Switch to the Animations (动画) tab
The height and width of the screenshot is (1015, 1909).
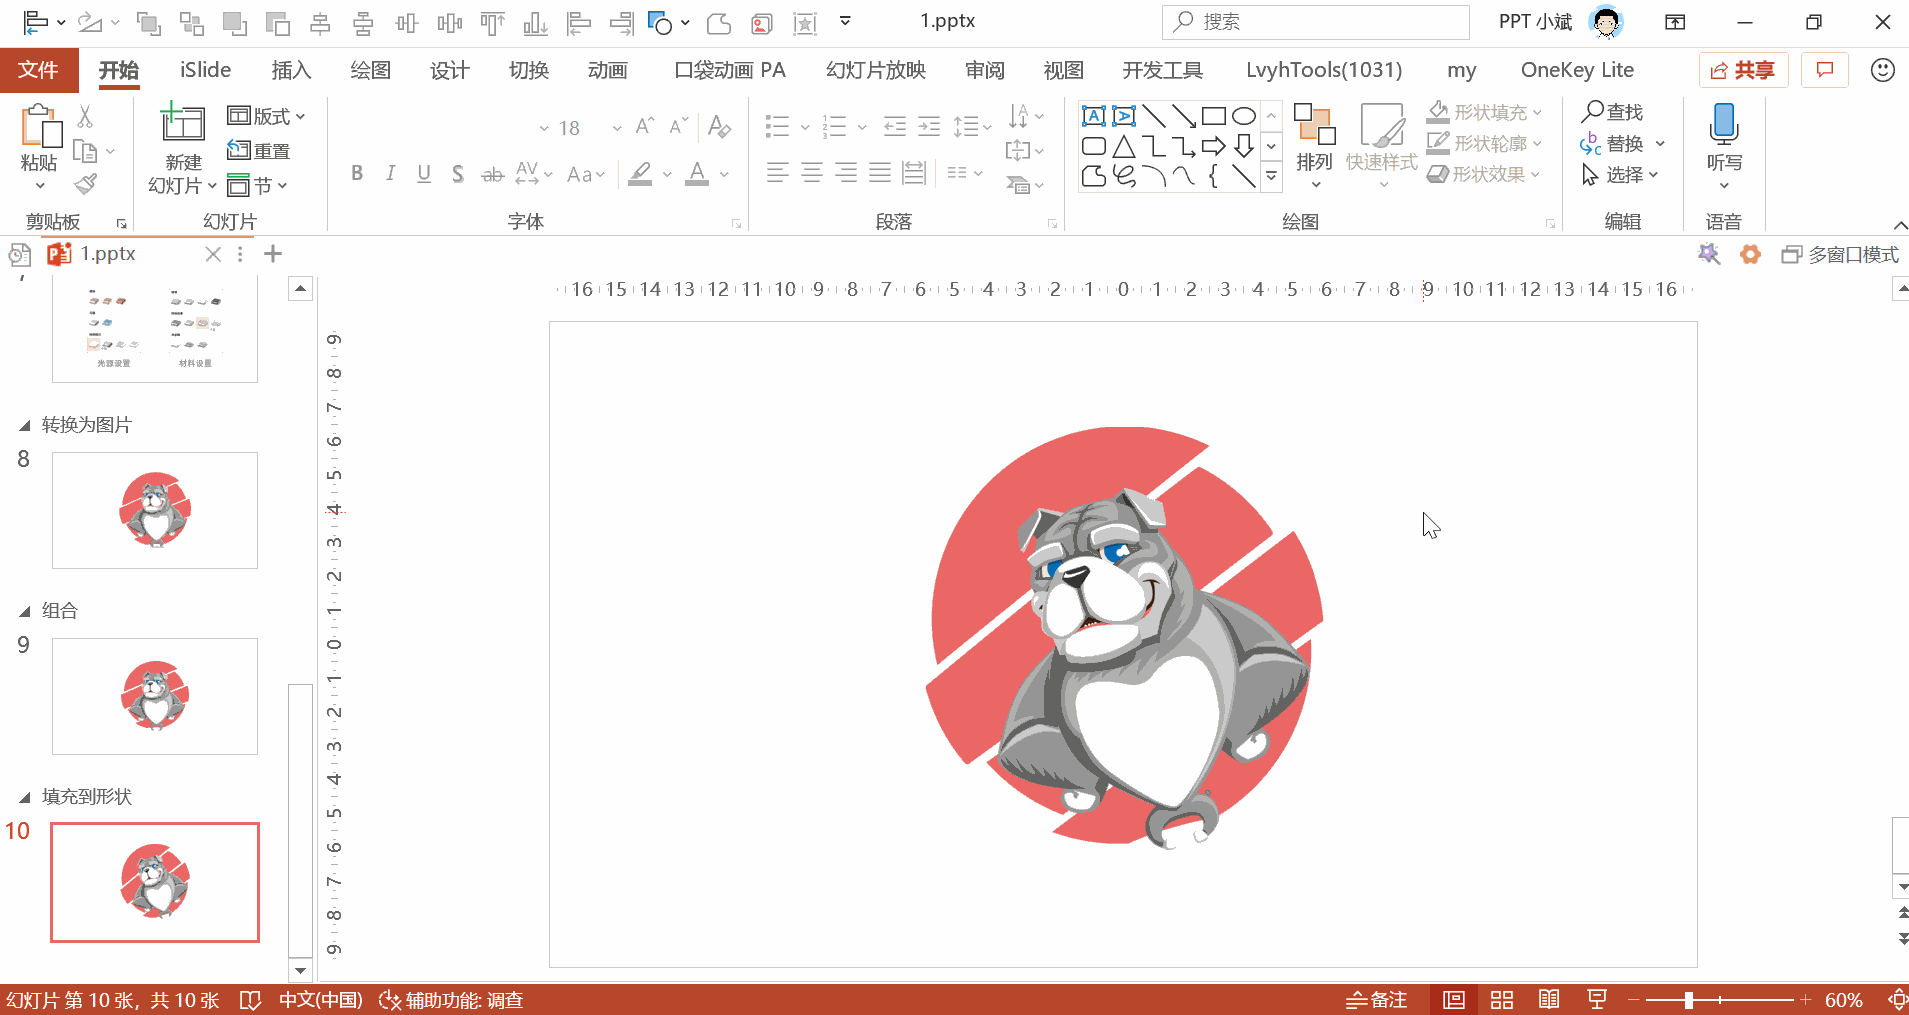point(607,70)
